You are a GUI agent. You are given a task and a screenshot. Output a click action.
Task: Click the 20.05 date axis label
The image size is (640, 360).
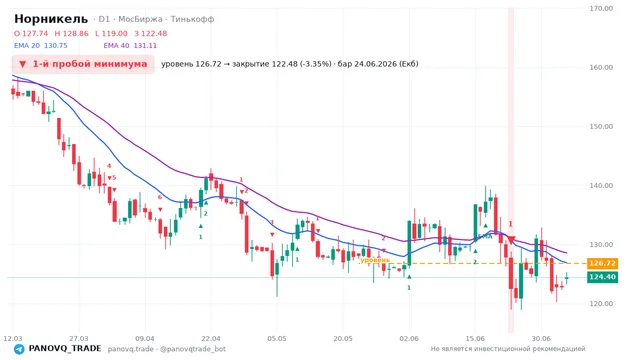point(343,338)
